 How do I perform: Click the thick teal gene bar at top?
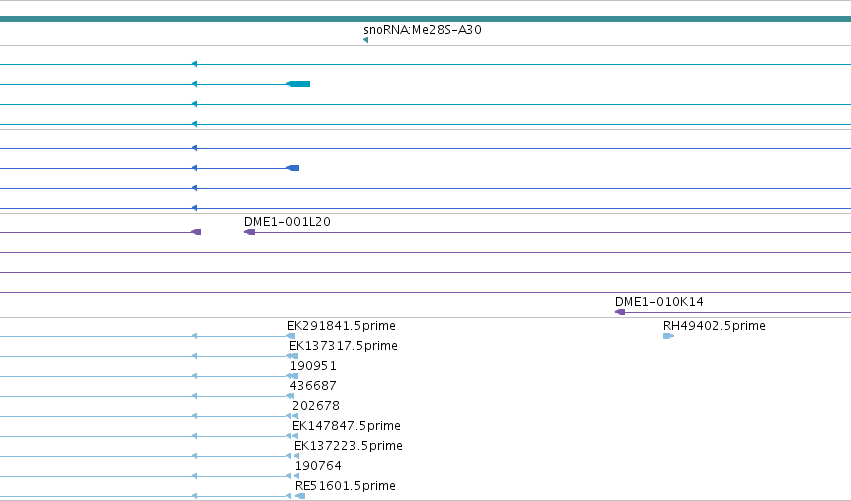pos(426,19)
